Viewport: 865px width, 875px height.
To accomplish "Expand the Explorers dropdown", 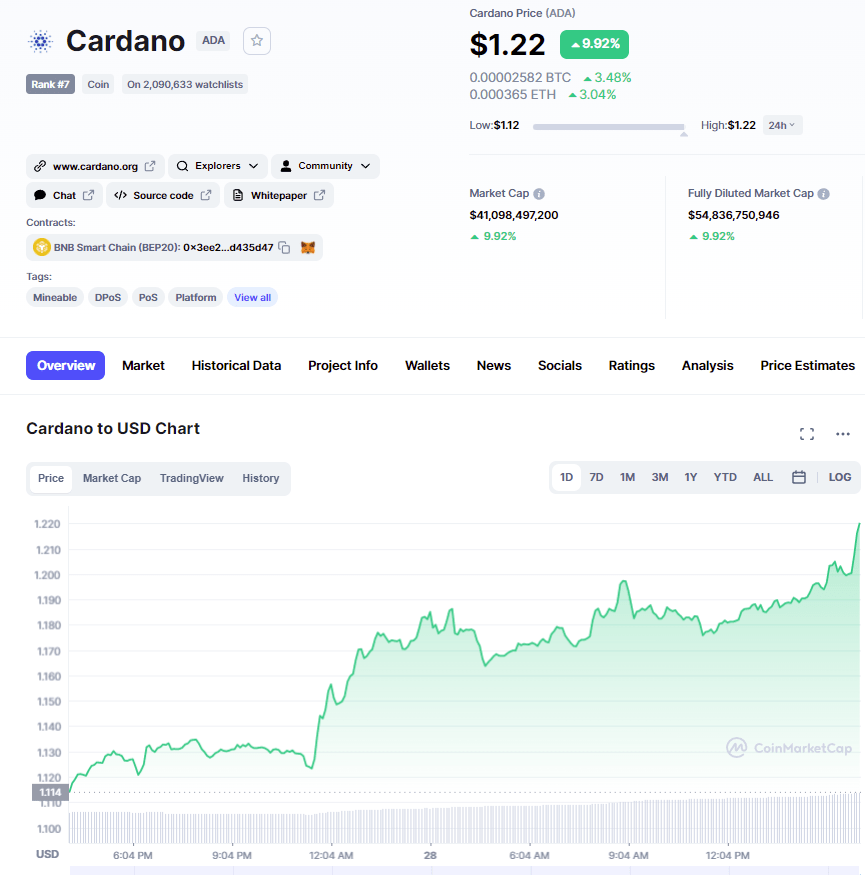I will point(217,166).
